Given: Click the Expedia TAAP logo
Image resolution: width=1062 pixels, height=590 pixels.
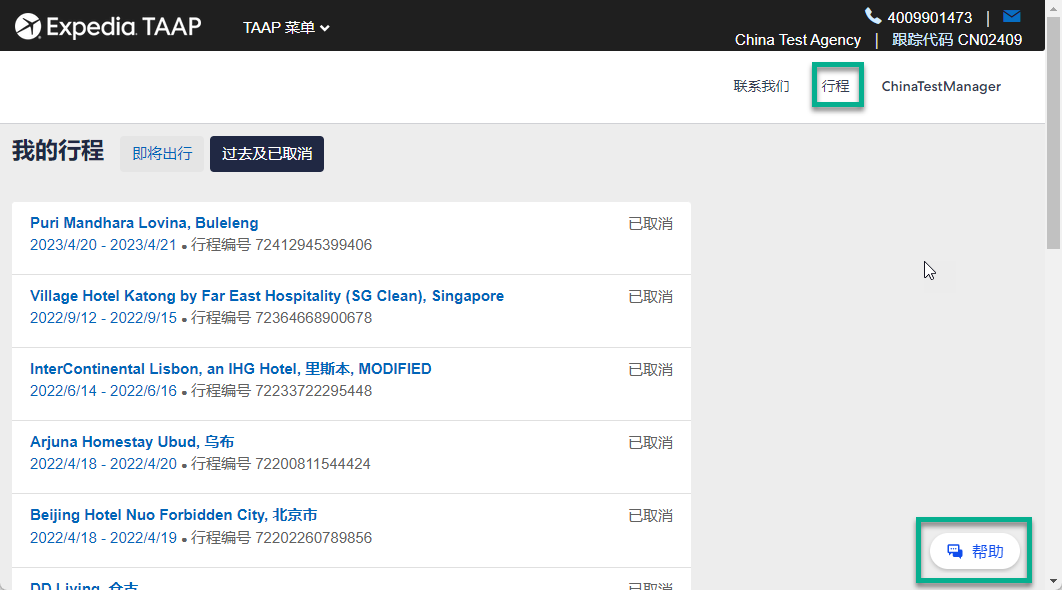Looking at the screenshot, I should click(x=108, y=27).
